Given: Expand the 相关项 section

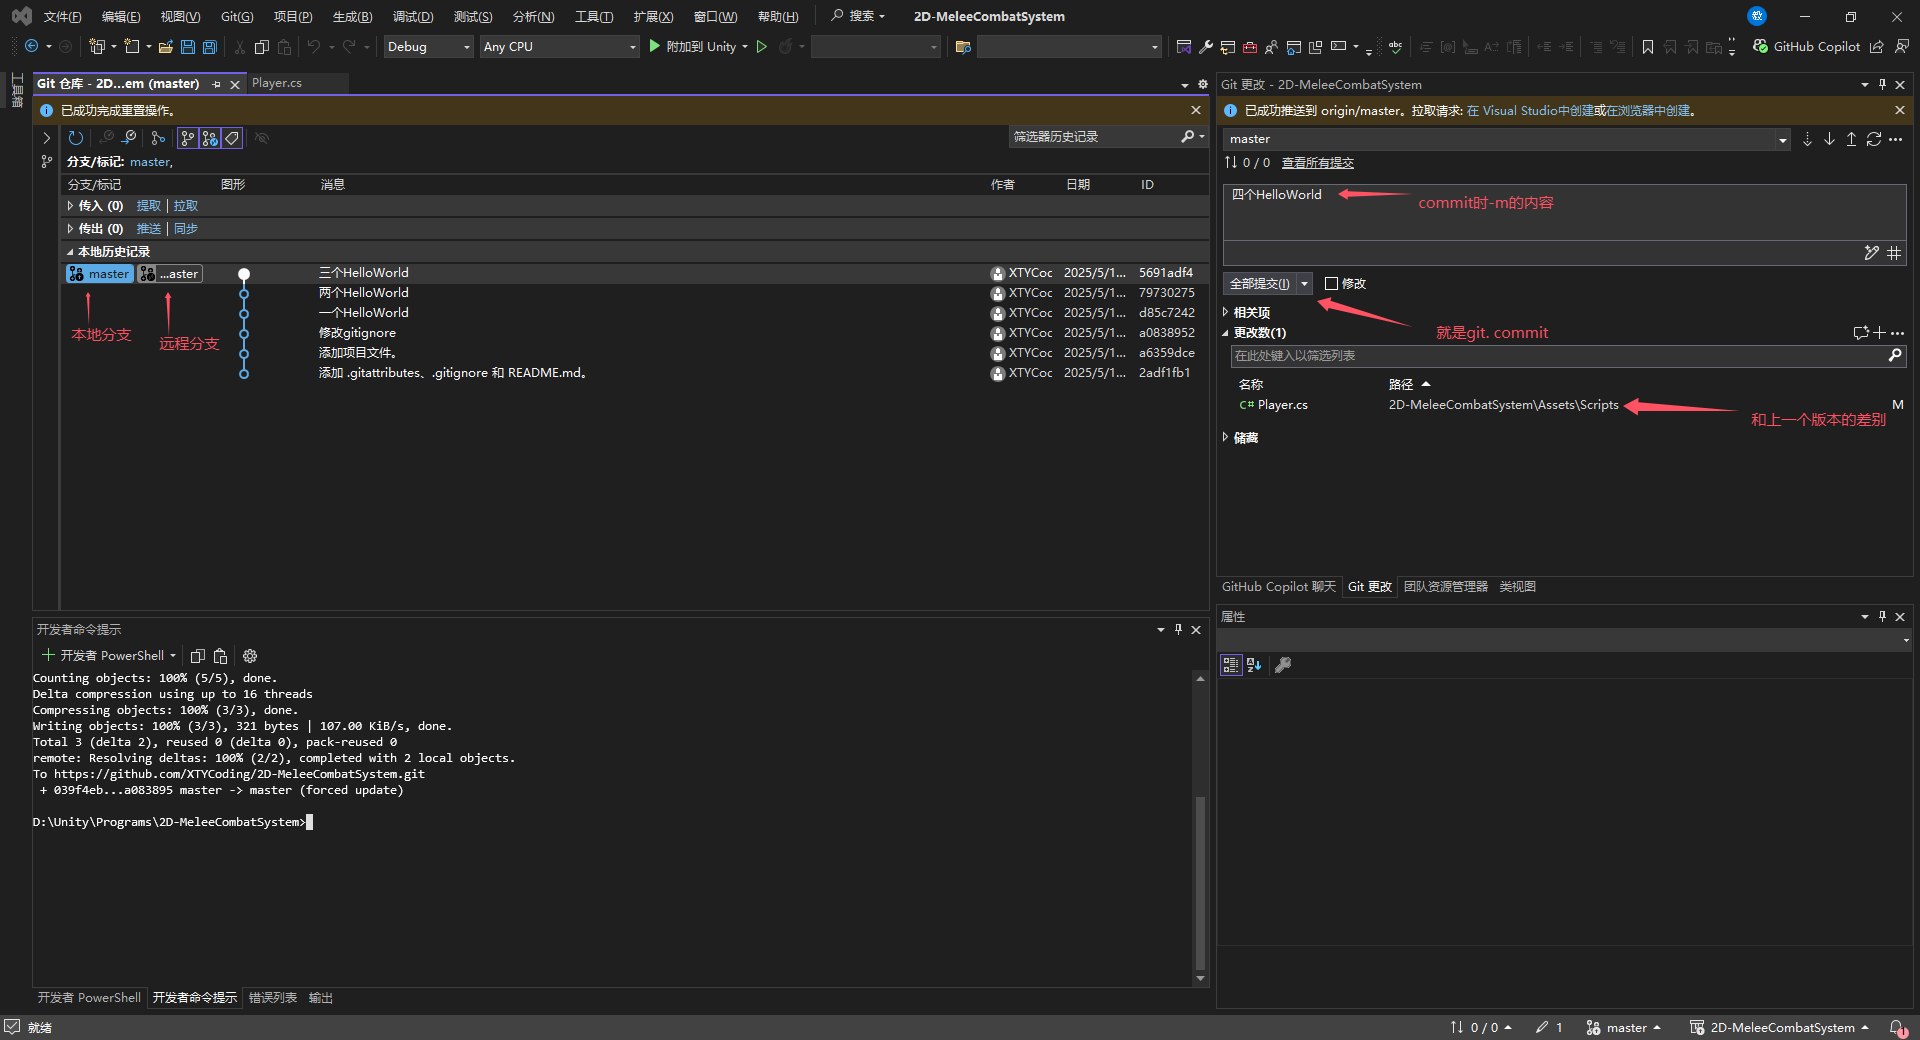Looking at the screenshot, I should (x=1226, y=313).
